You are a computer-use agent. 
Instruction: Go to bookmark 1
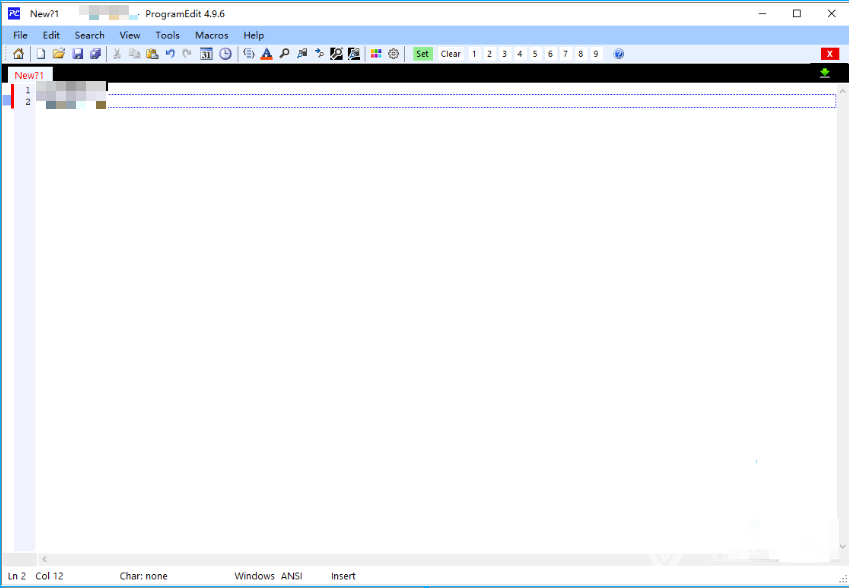474,54
